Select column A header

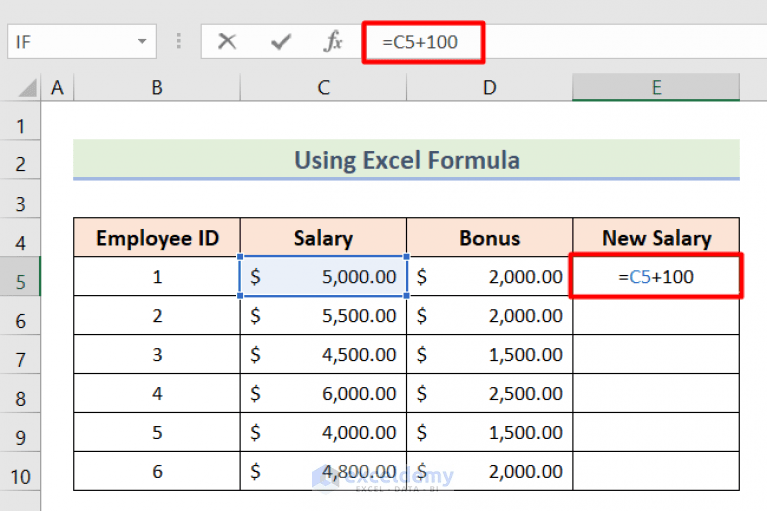pyautogui.click(x=57, y=88)
